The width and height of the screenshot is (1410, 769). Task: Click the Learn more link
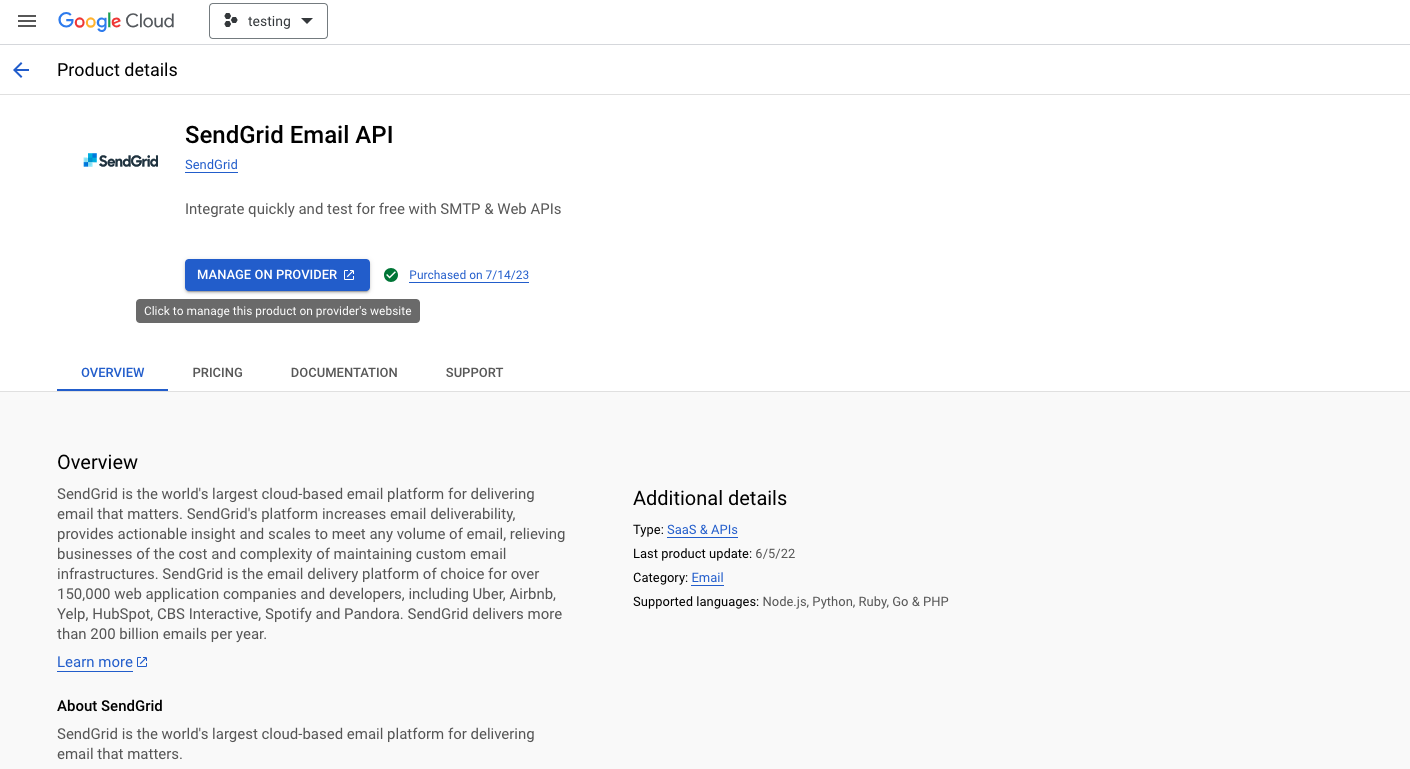(95, 662)
